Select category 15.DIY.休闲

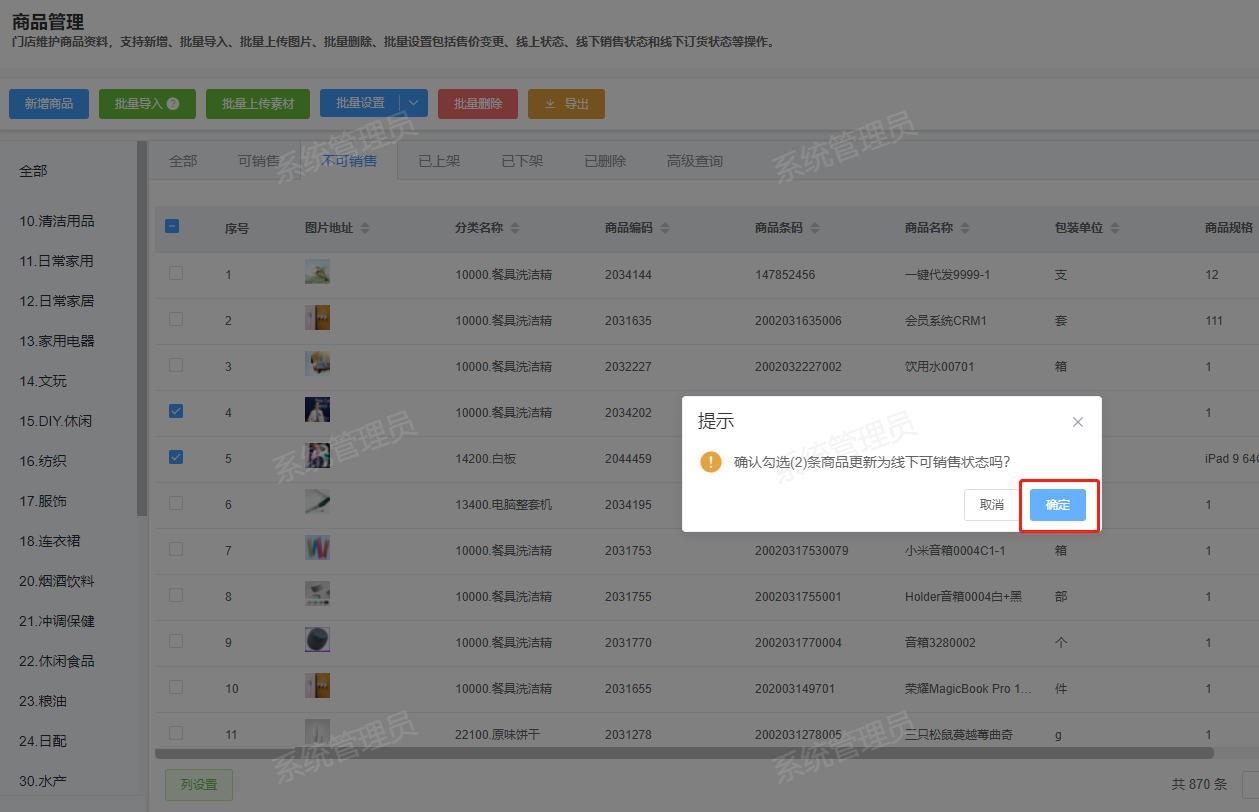(56, 421)
